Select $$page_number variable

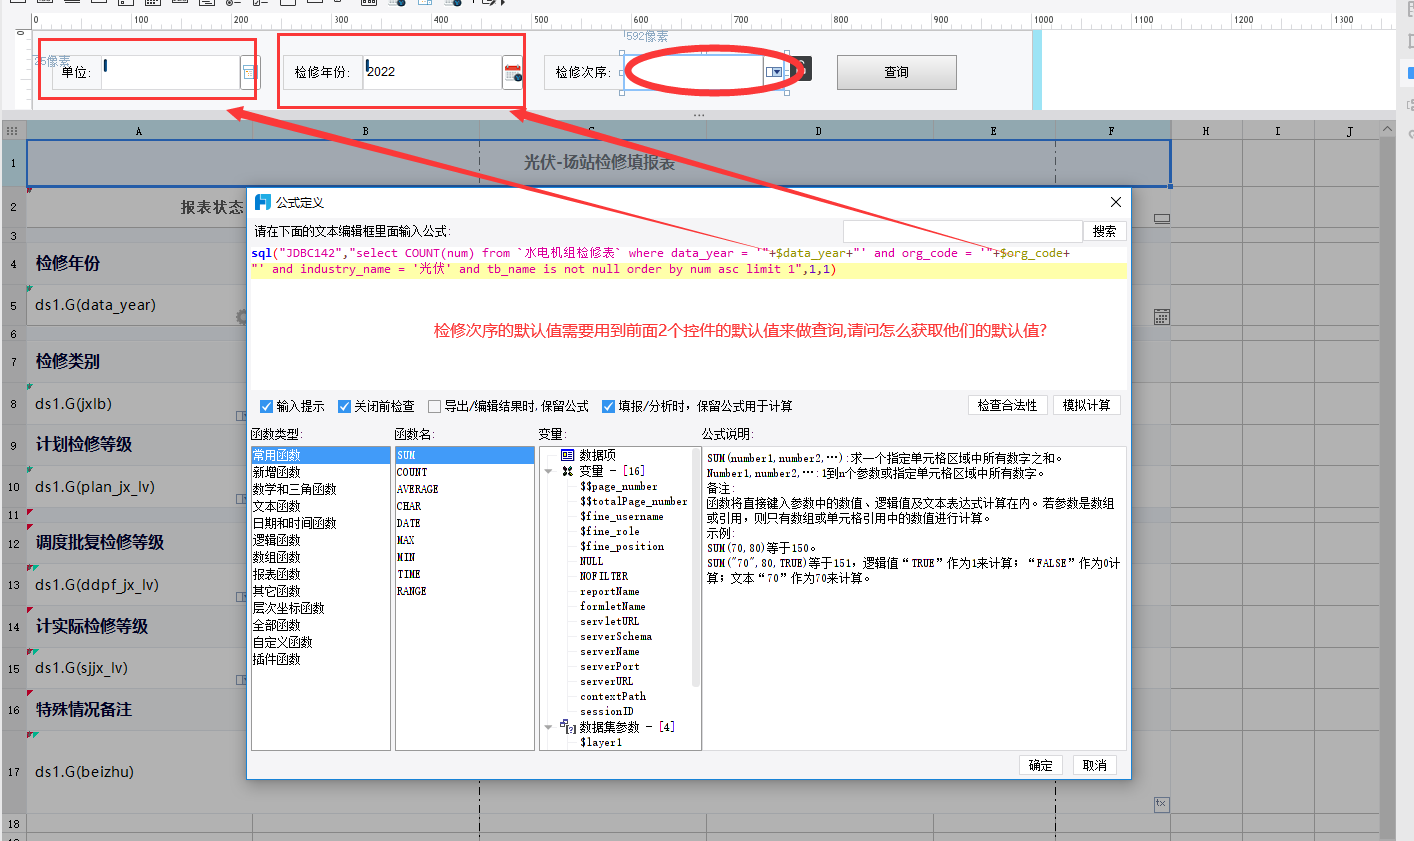tap(618, 486)
